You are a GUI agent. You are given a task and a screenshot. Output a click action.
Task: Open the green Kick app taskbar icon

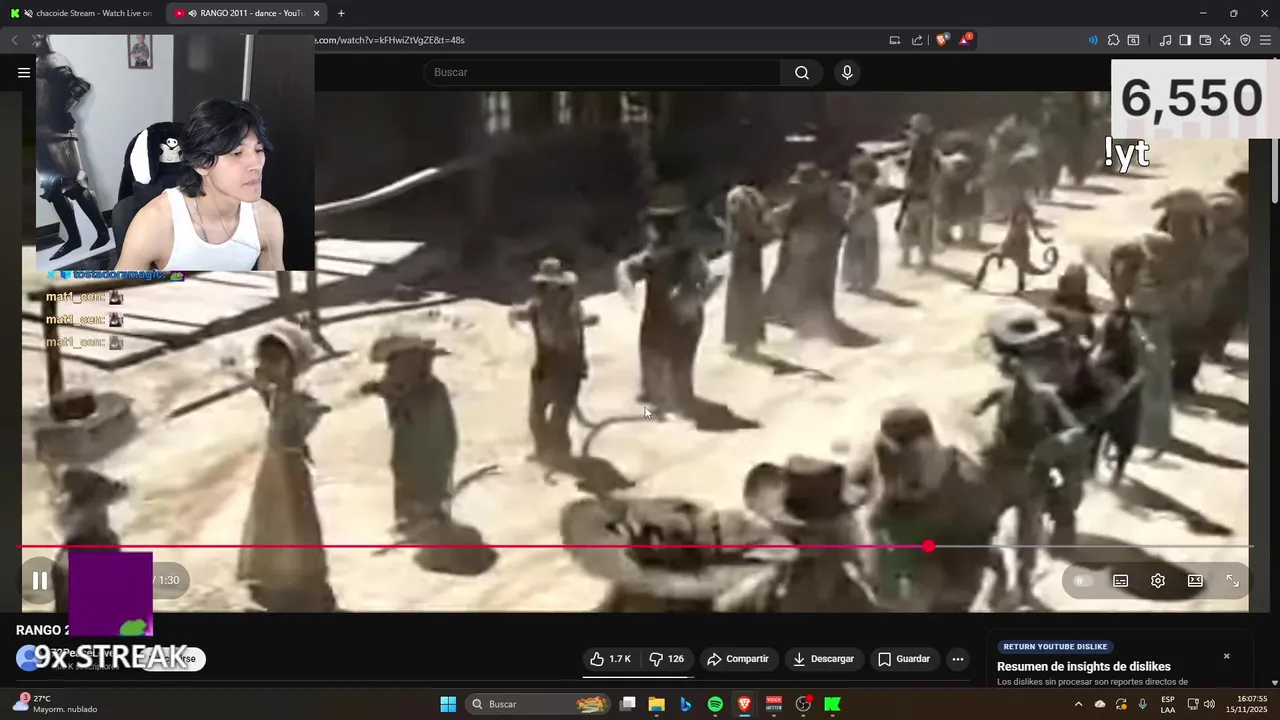pyautogui.click(x=832, y=704)
